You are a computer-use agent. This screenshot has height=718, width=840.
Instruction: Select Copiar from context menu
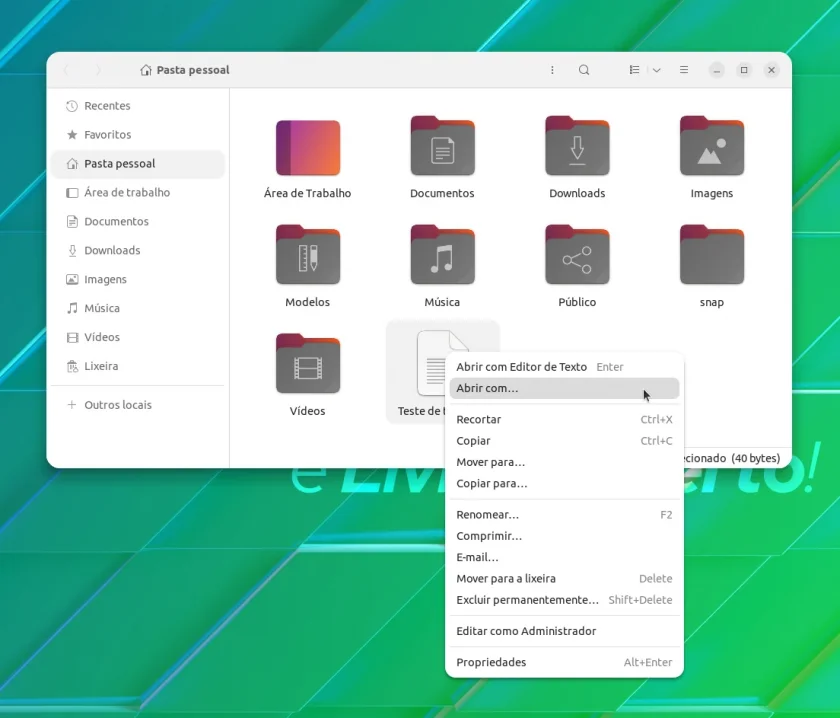564,441
